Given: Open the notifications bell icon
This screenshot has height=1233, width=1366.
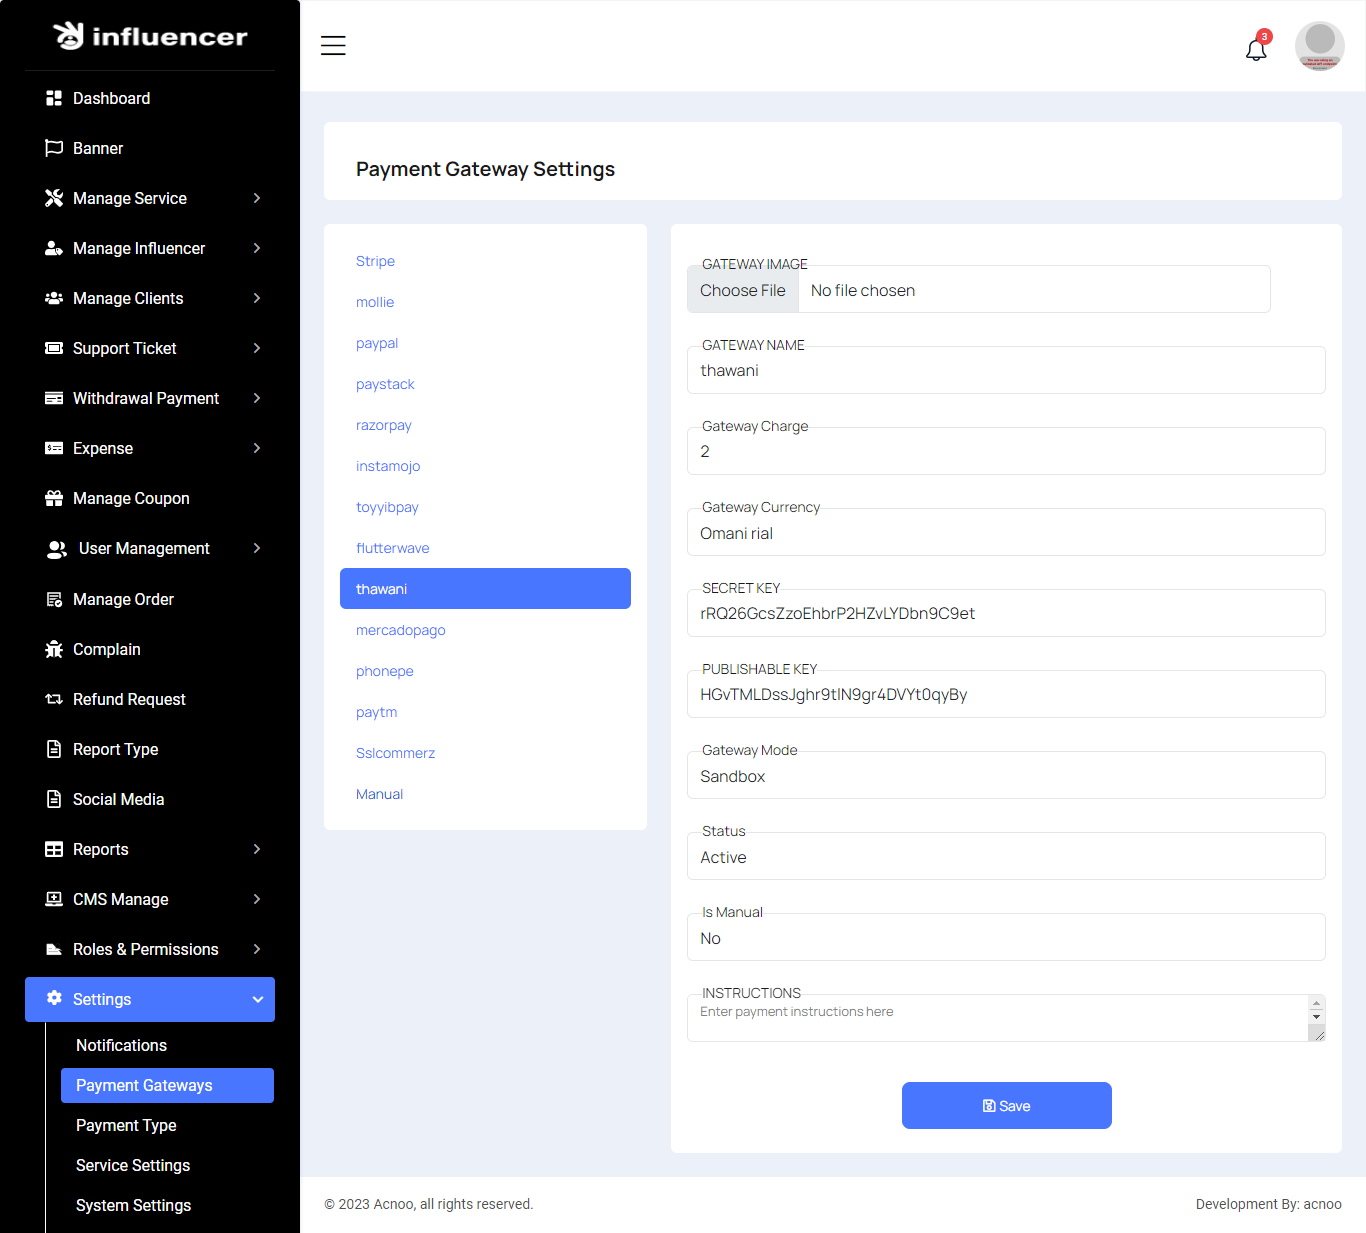Looking at the screenshot, I should [1256, 49].
